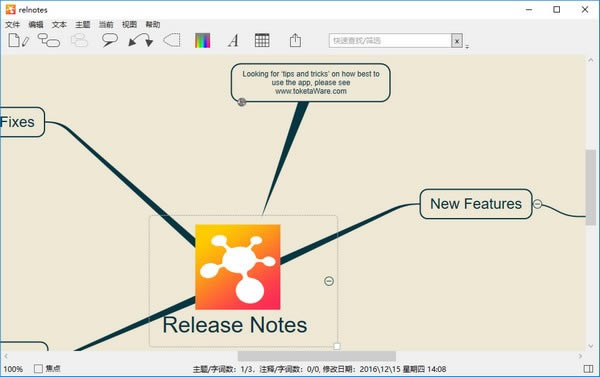Collapse the New Features branch

(538, 204)
